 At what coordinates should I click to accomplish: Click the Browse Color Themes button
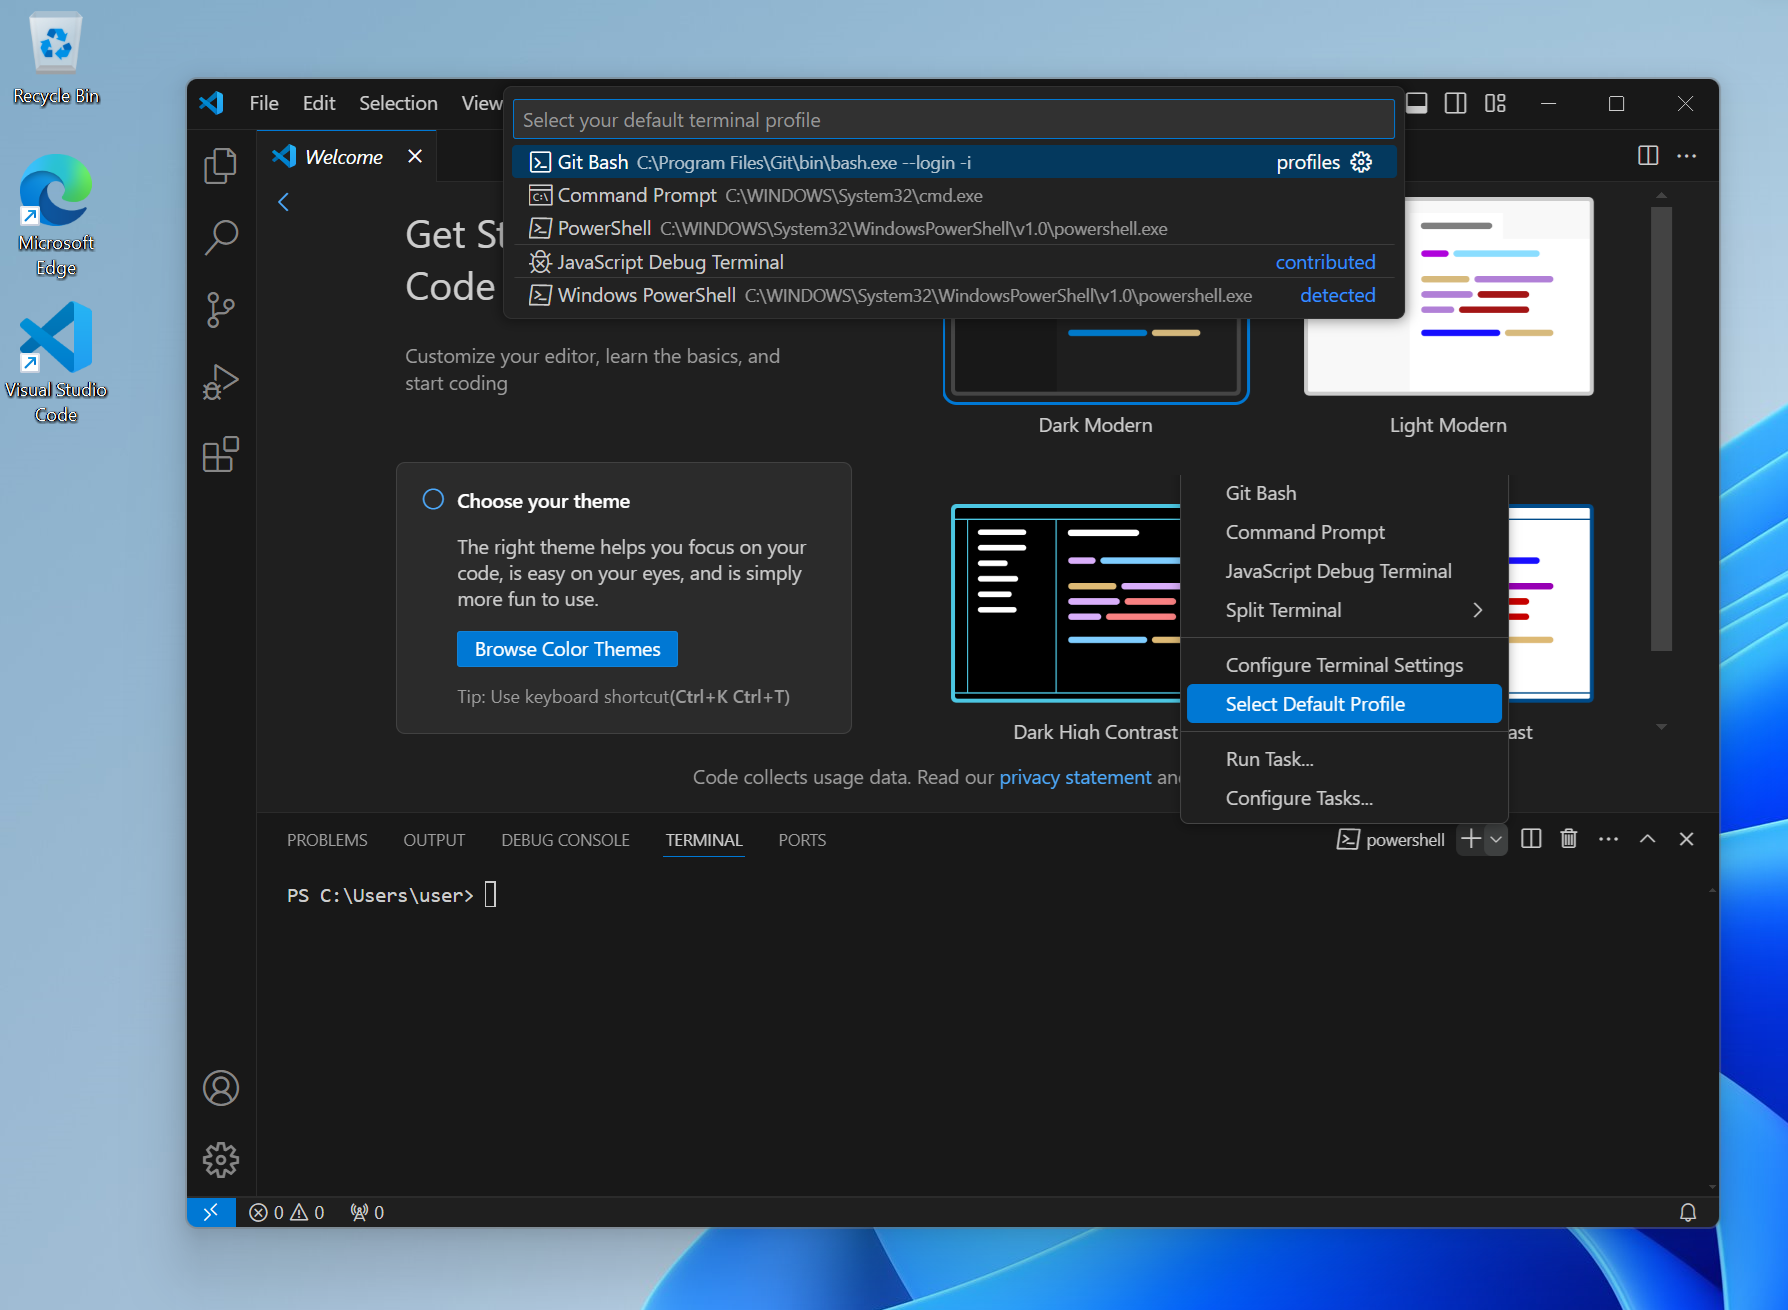(567, 649)
